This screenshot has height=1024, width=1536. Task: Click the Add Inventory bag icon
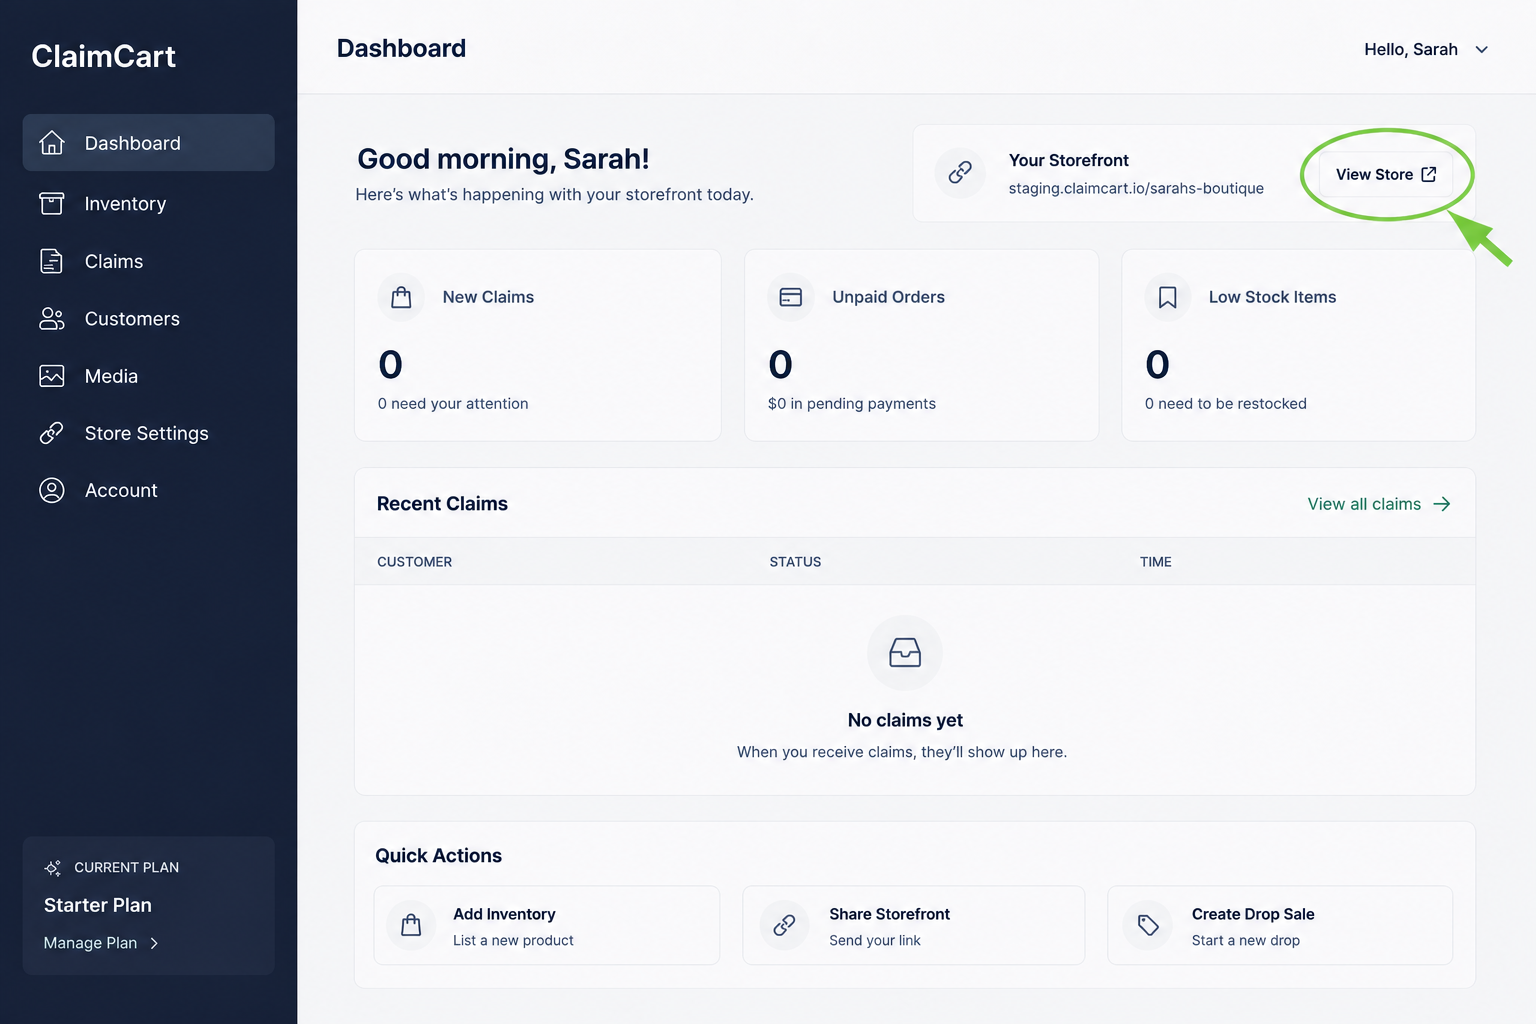click(x=411, y=925)
